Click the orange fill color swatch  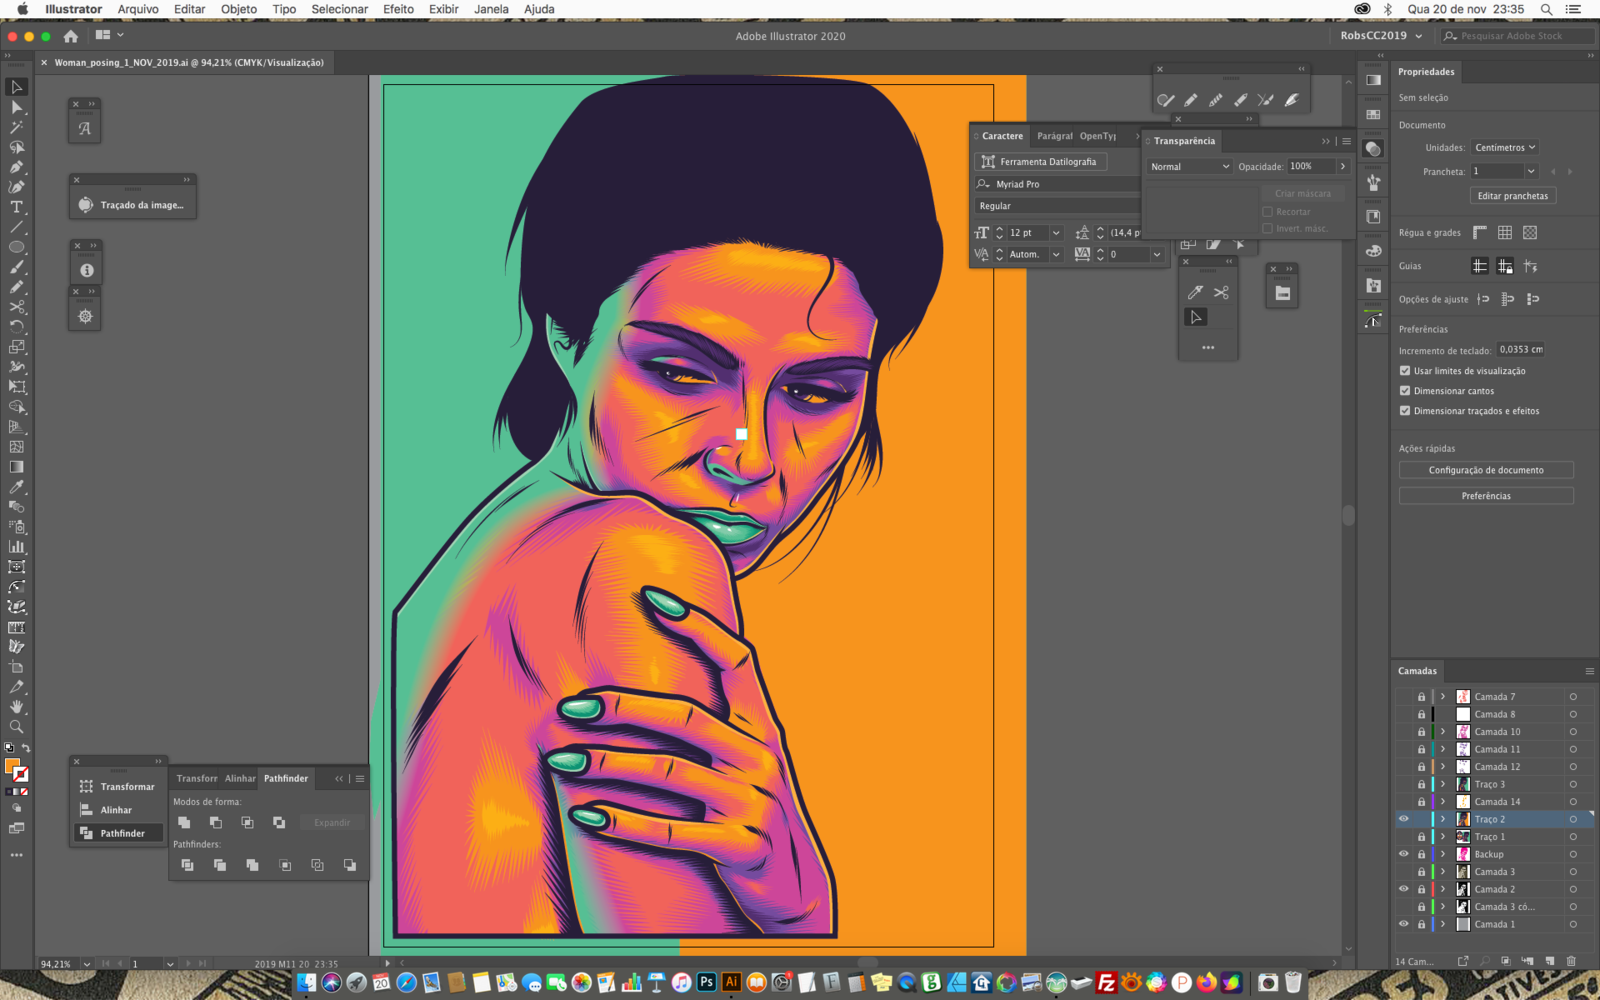click(12, 767)
